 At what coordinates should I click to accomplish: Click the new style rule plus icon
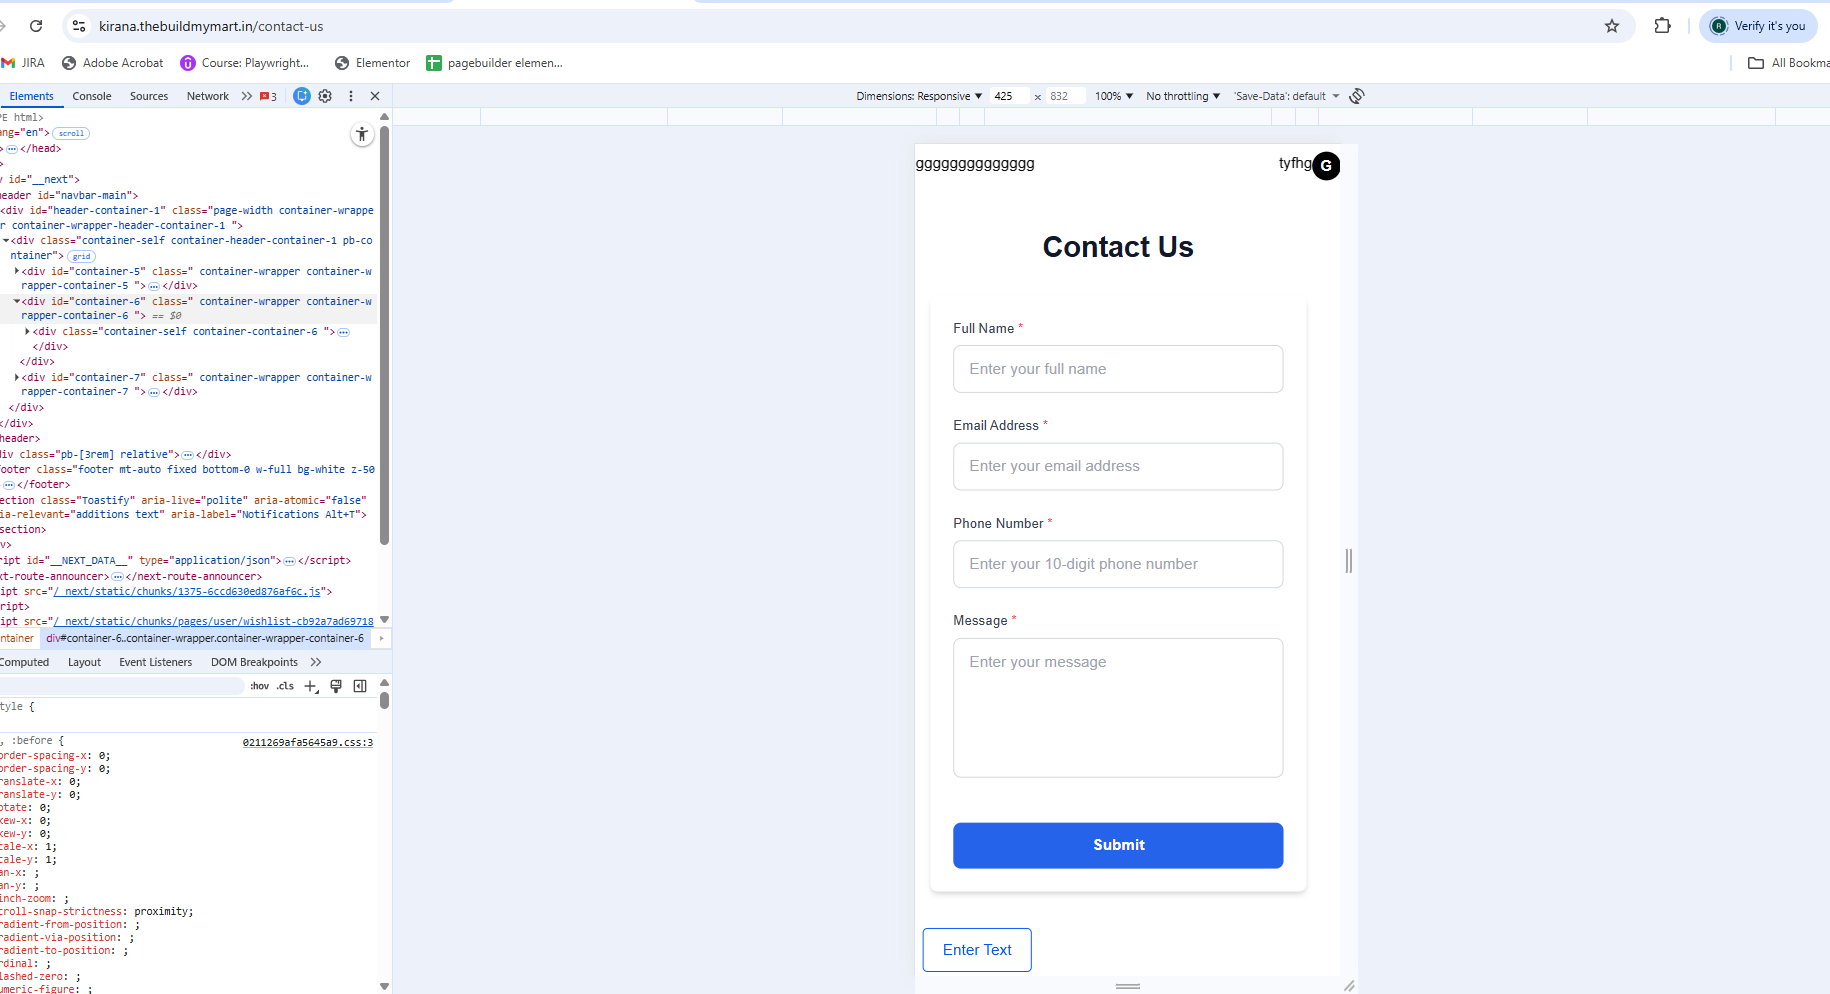click(x=311, y=686)
